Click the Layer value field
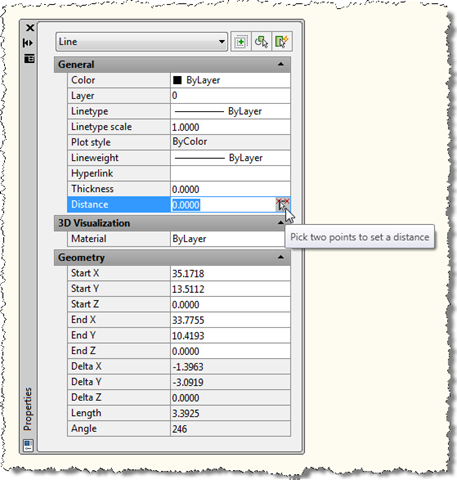 (230, 96)
